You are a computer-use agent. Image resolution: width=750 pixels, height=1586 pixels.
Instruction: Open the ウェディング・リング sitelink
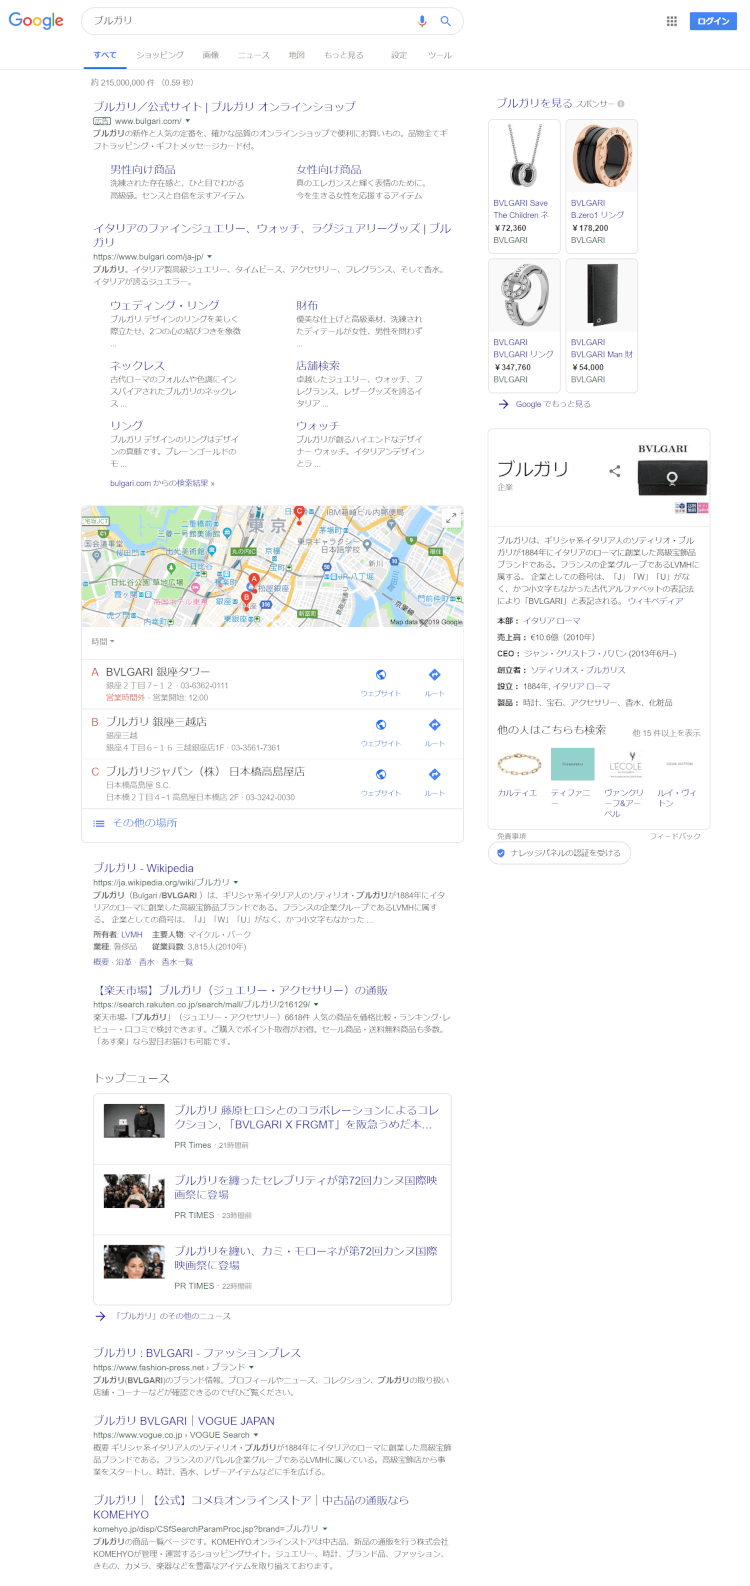click(x=165, y=305)
